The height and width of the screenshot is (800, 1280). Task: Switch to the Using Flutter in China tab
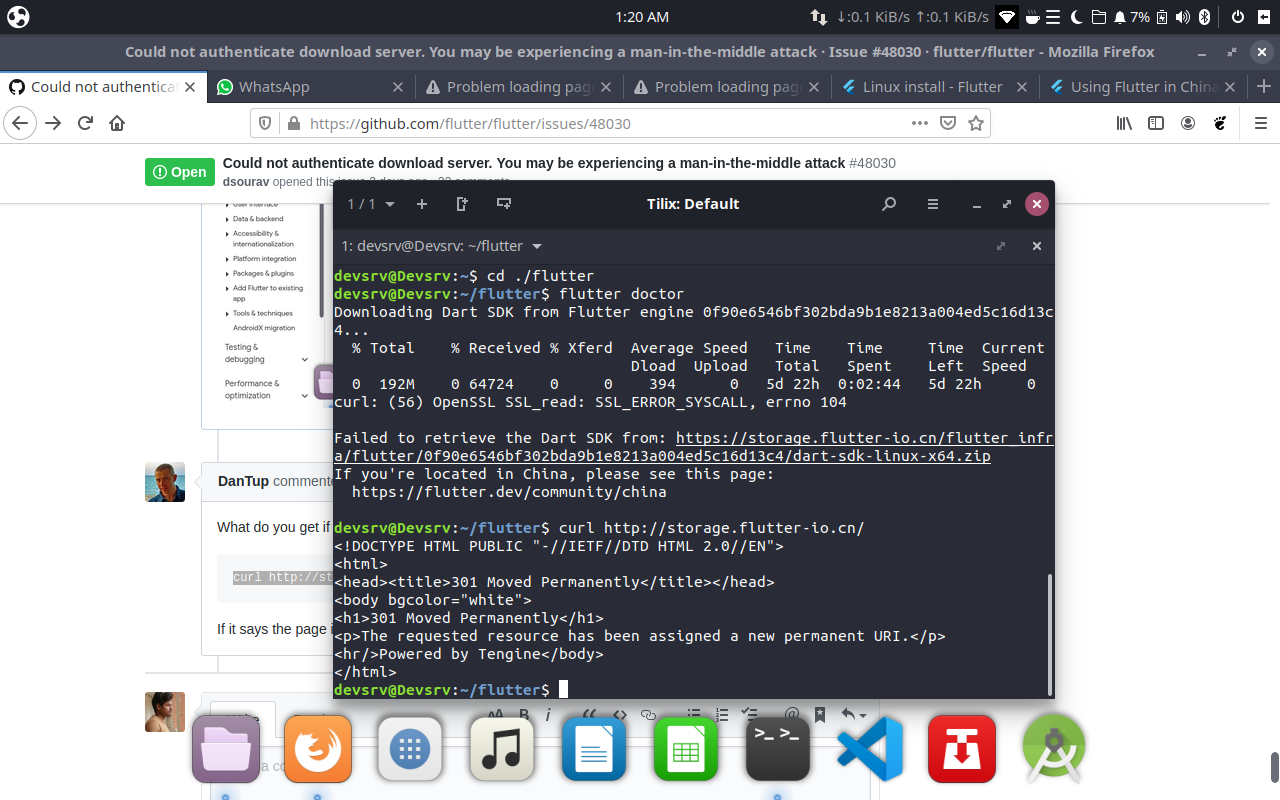pos(1143,87)
